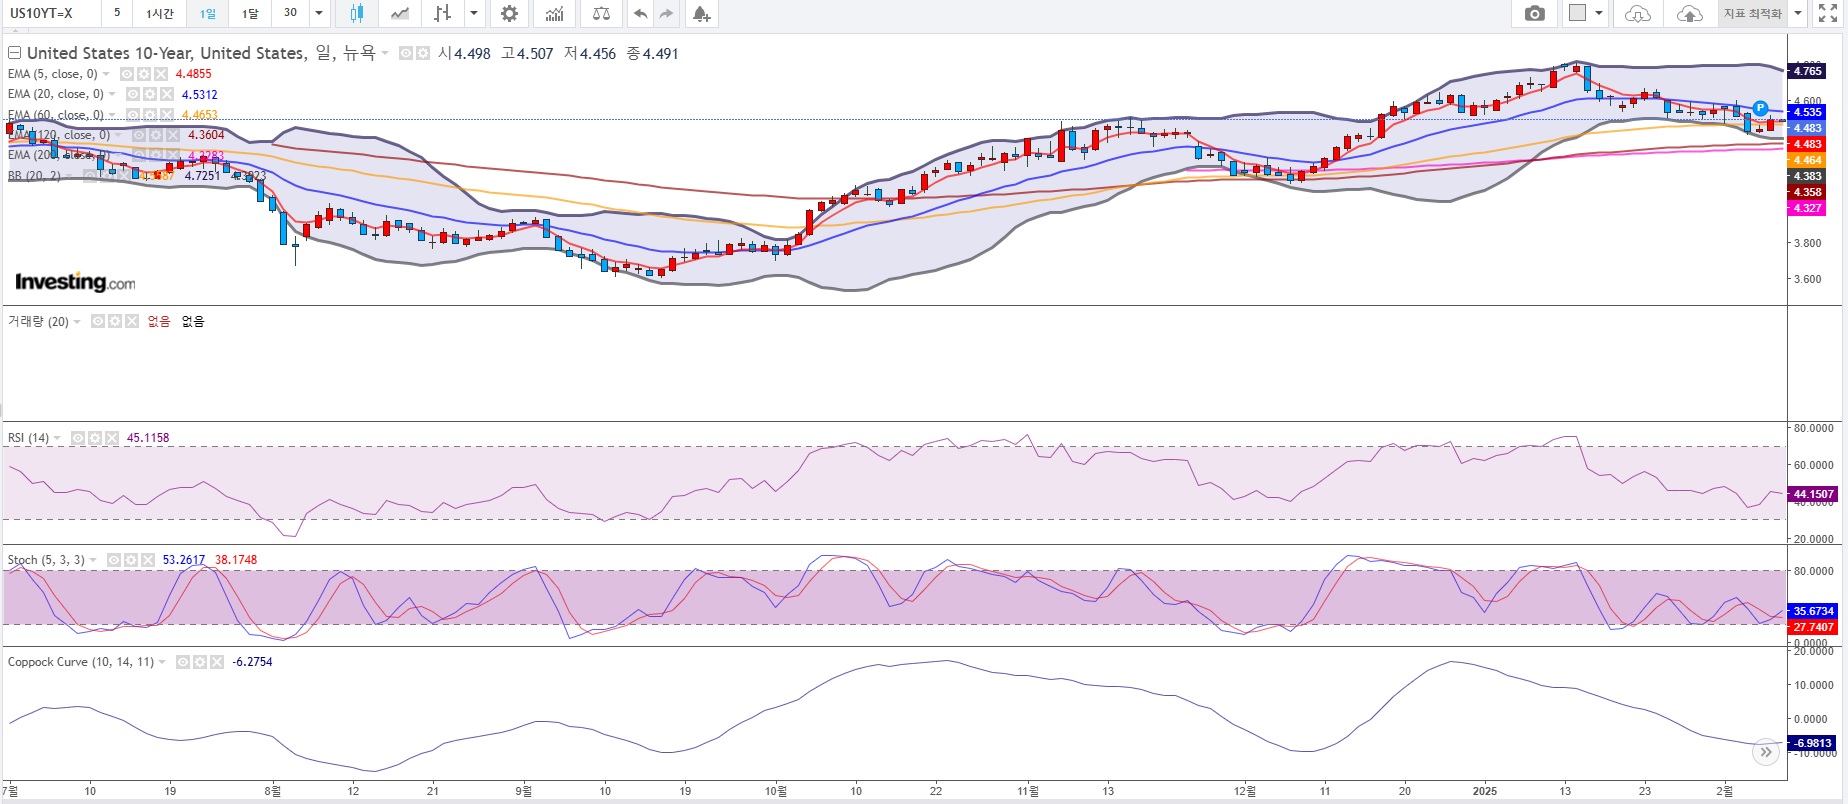Toggle visibility of Coppock Curve indicator

[183, 662]
